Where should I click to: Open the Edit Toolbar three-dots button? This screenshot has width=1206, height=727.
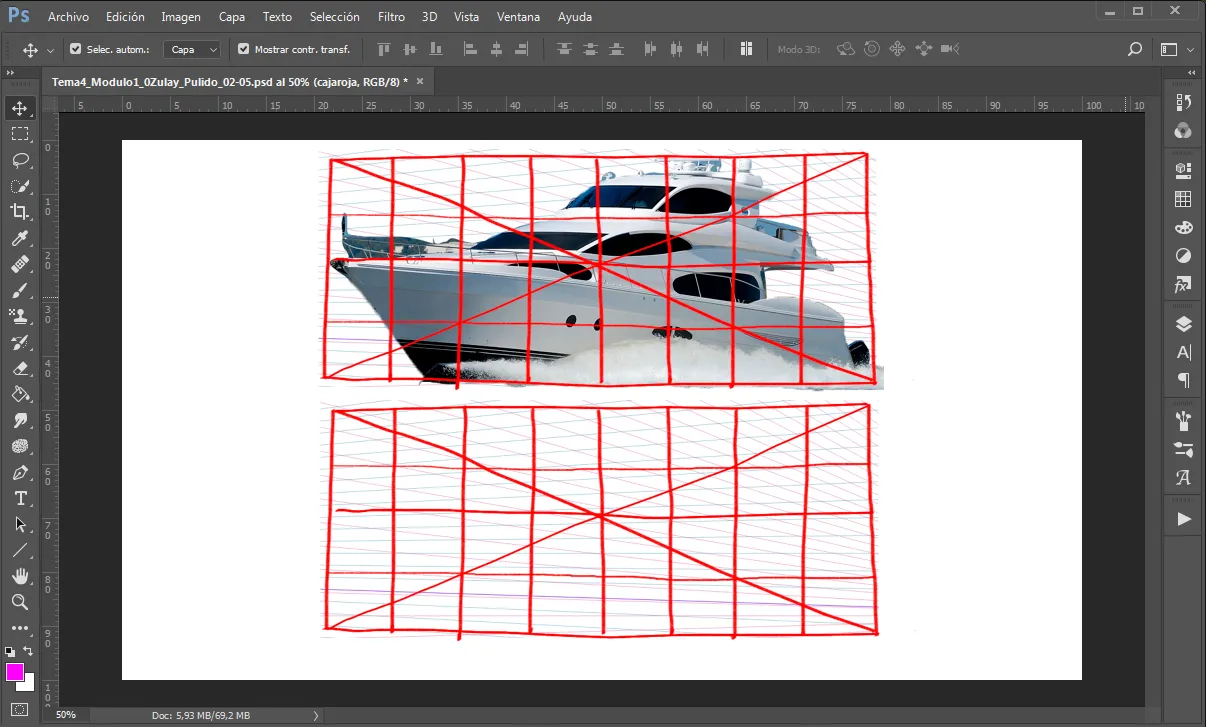[20, 628]
